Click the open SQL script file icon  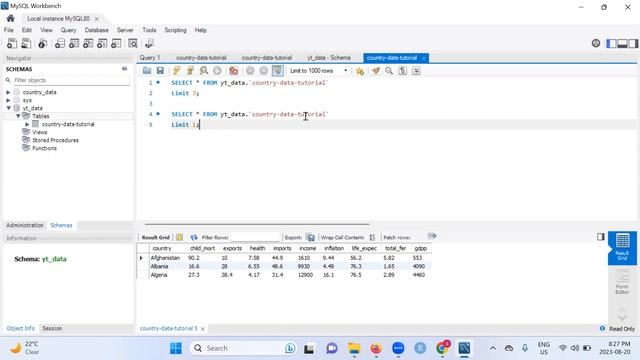26,43
